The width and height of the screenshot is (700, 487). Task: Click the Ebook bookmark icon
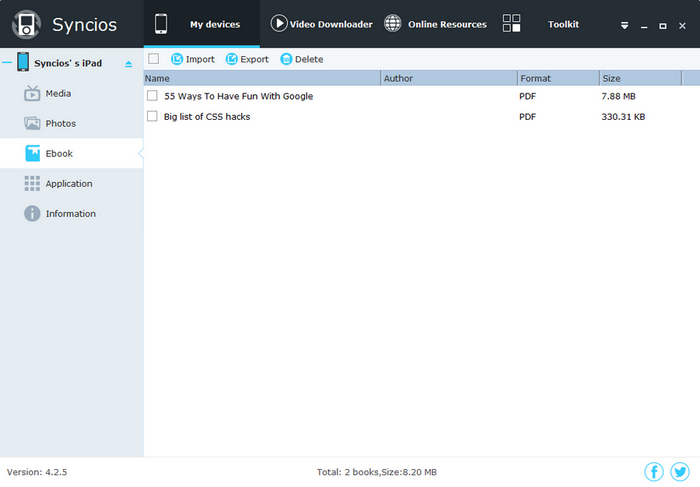(32, 153)
